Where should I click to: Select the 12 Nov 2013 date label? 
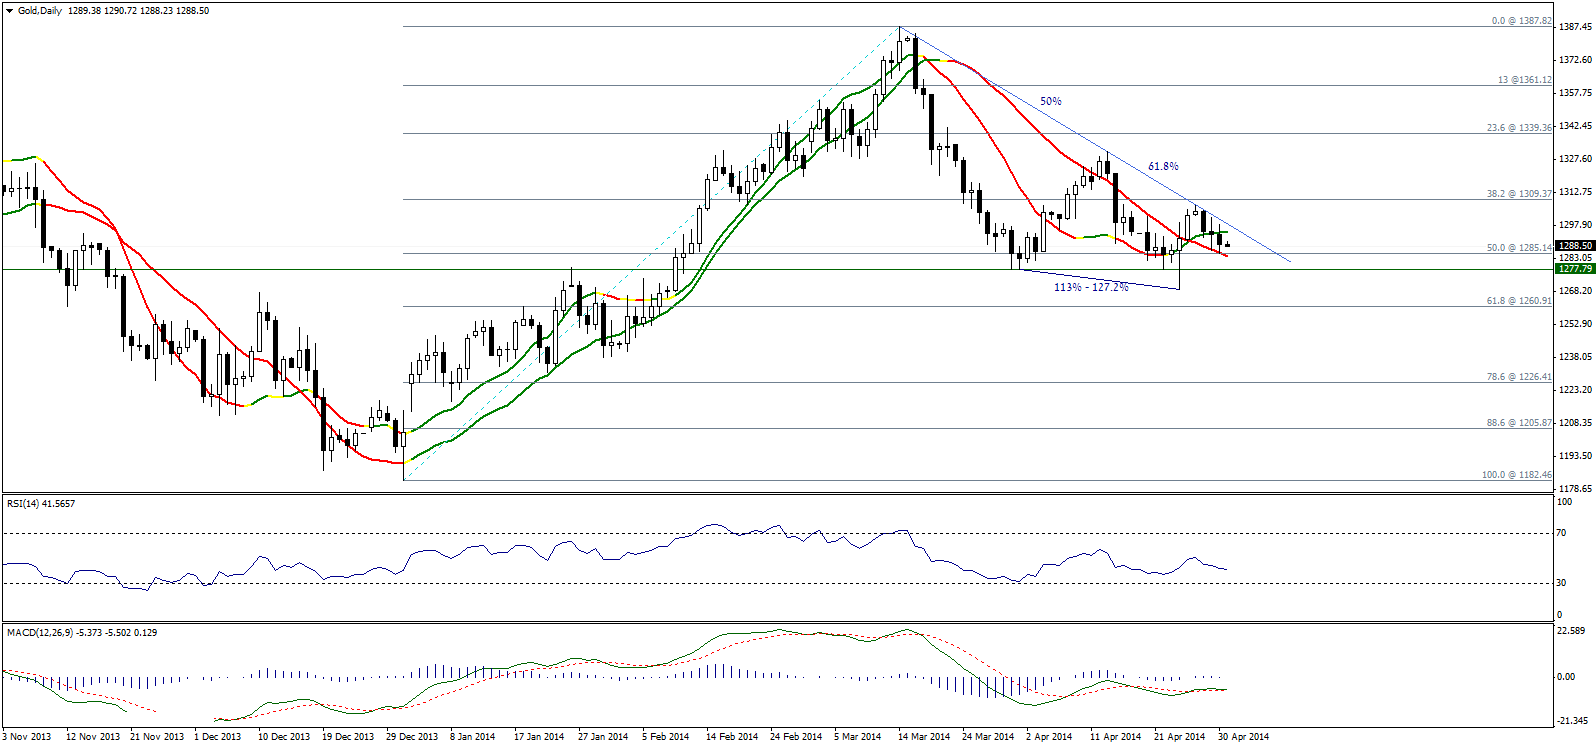92,737
